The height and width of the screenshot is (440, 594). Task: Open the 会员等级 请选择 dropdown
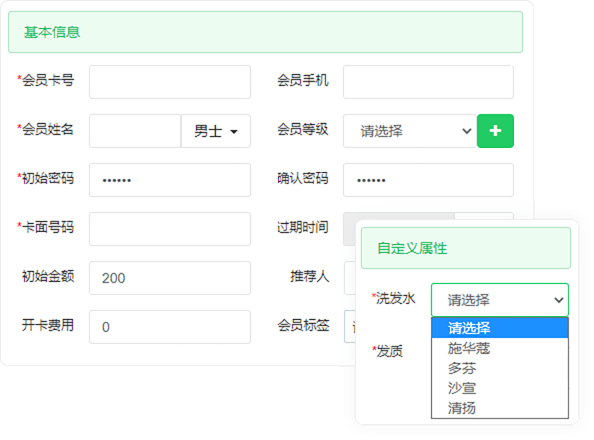coord(410,131)
